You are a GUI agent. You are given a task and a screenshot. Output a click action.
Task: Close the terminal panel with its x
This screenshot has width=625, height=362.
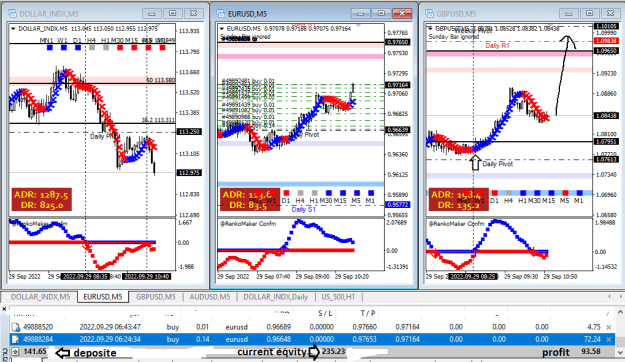[x=4, y=309]
